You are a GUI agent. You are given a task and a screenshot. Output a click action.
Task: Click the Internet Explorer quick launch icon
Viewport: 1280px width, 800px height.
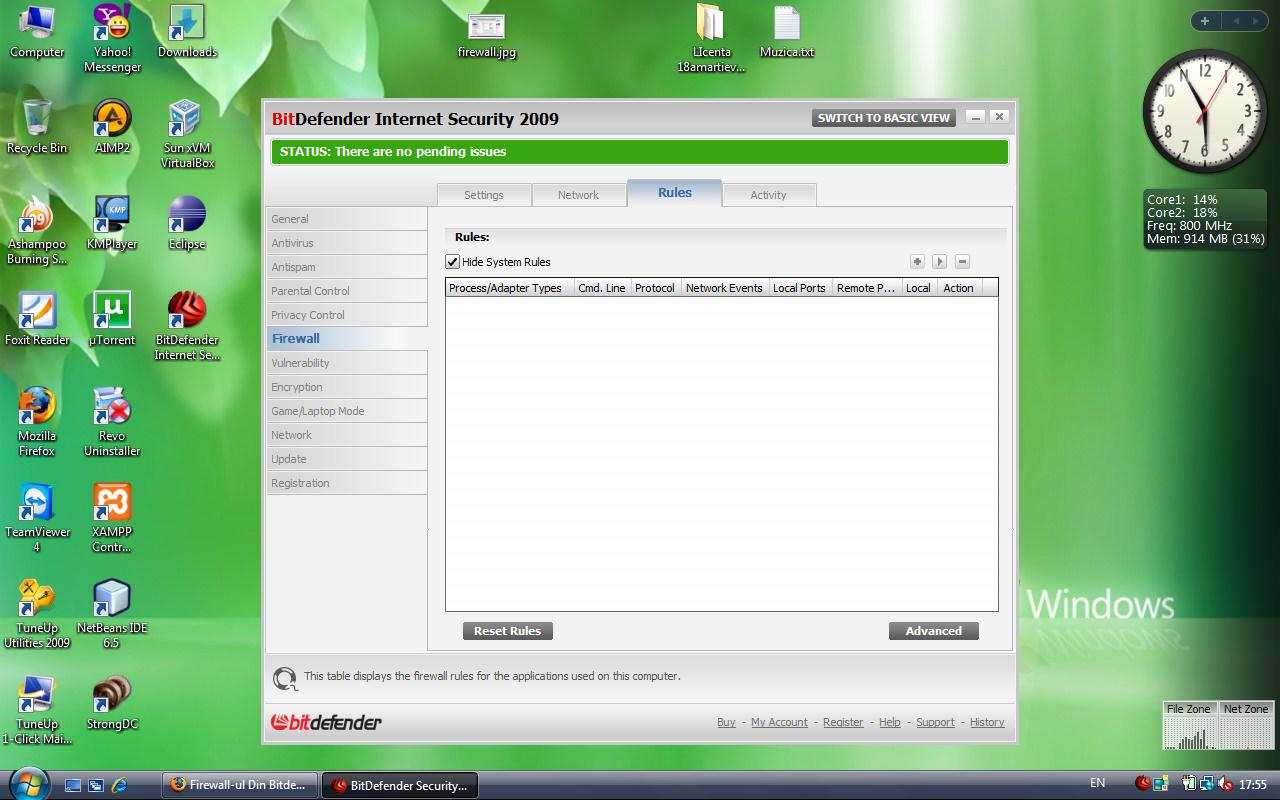[120, 785]
